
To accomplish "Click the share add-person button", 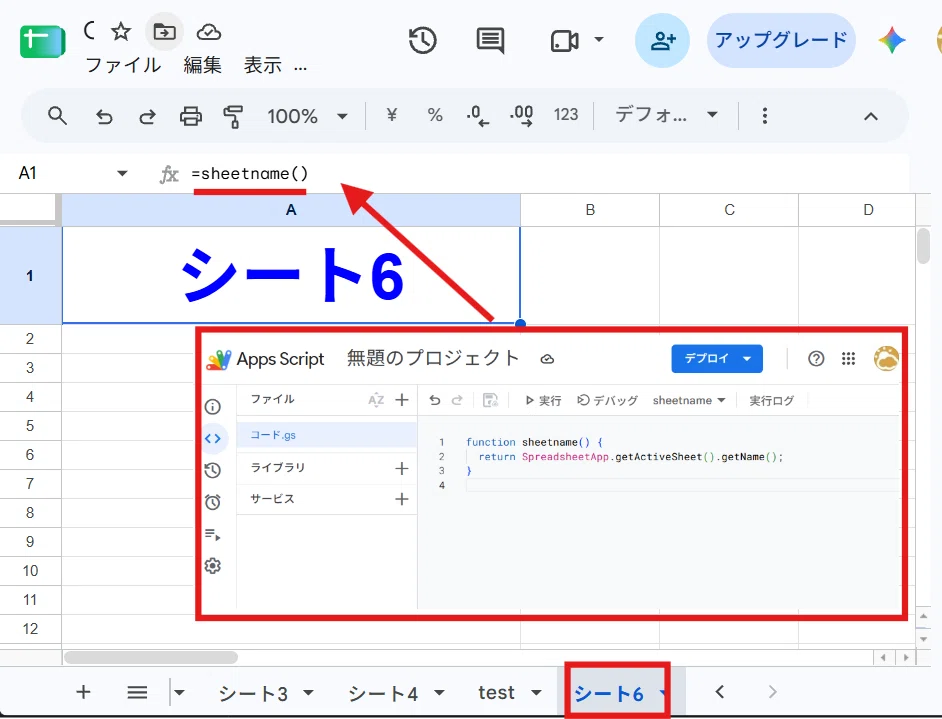I will 663,41.
